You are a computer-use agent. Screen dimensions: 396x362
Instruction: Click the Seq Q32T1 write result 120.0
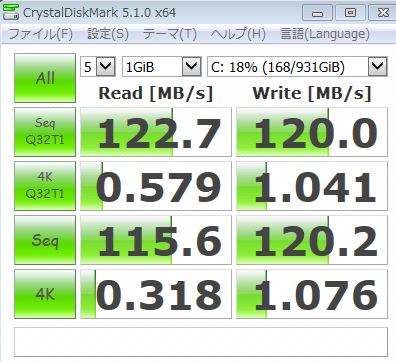tap(312, 132)
